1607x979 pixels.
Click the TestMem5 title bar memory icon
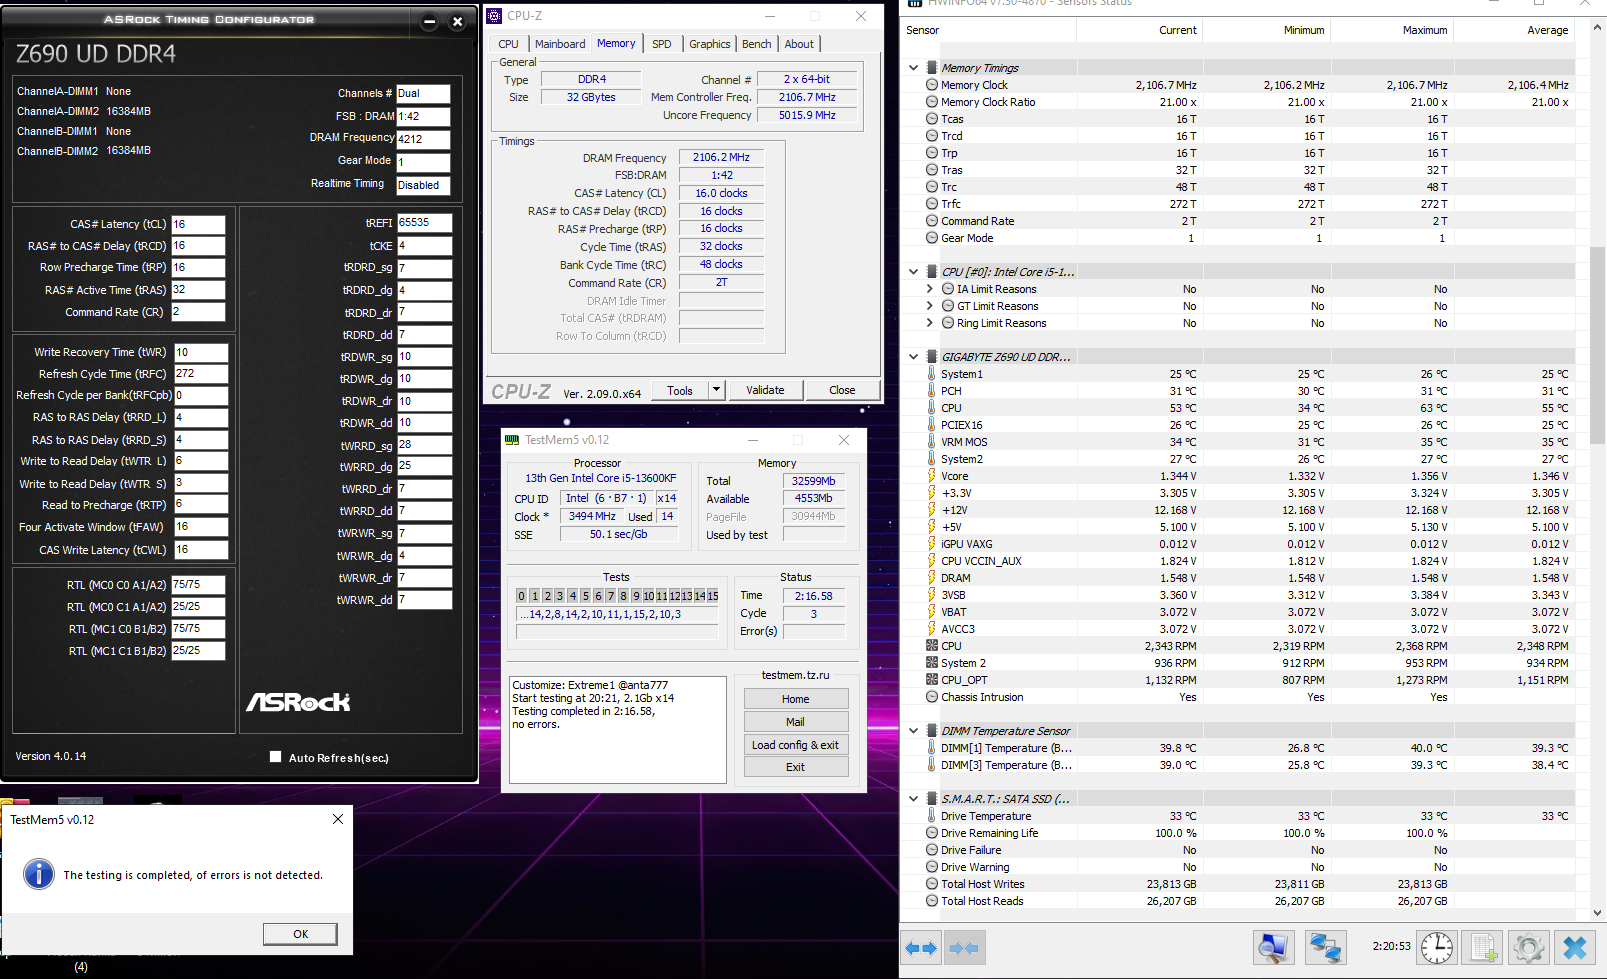[512, 440]
